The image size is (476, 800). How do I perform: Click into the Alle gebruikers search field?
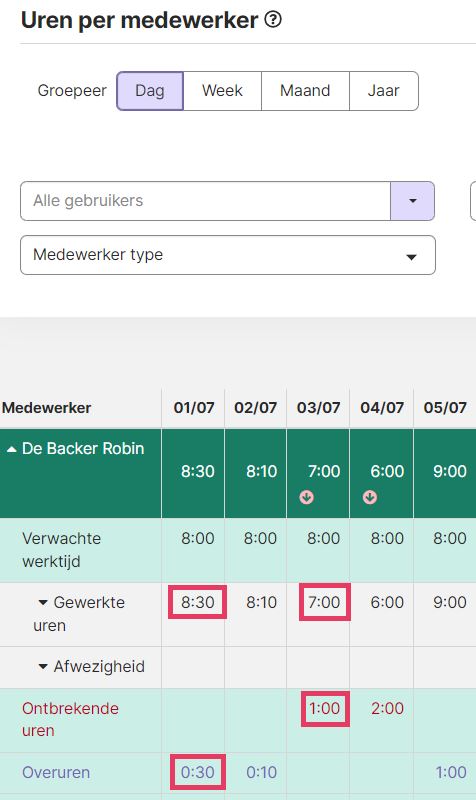pos(206,201)
